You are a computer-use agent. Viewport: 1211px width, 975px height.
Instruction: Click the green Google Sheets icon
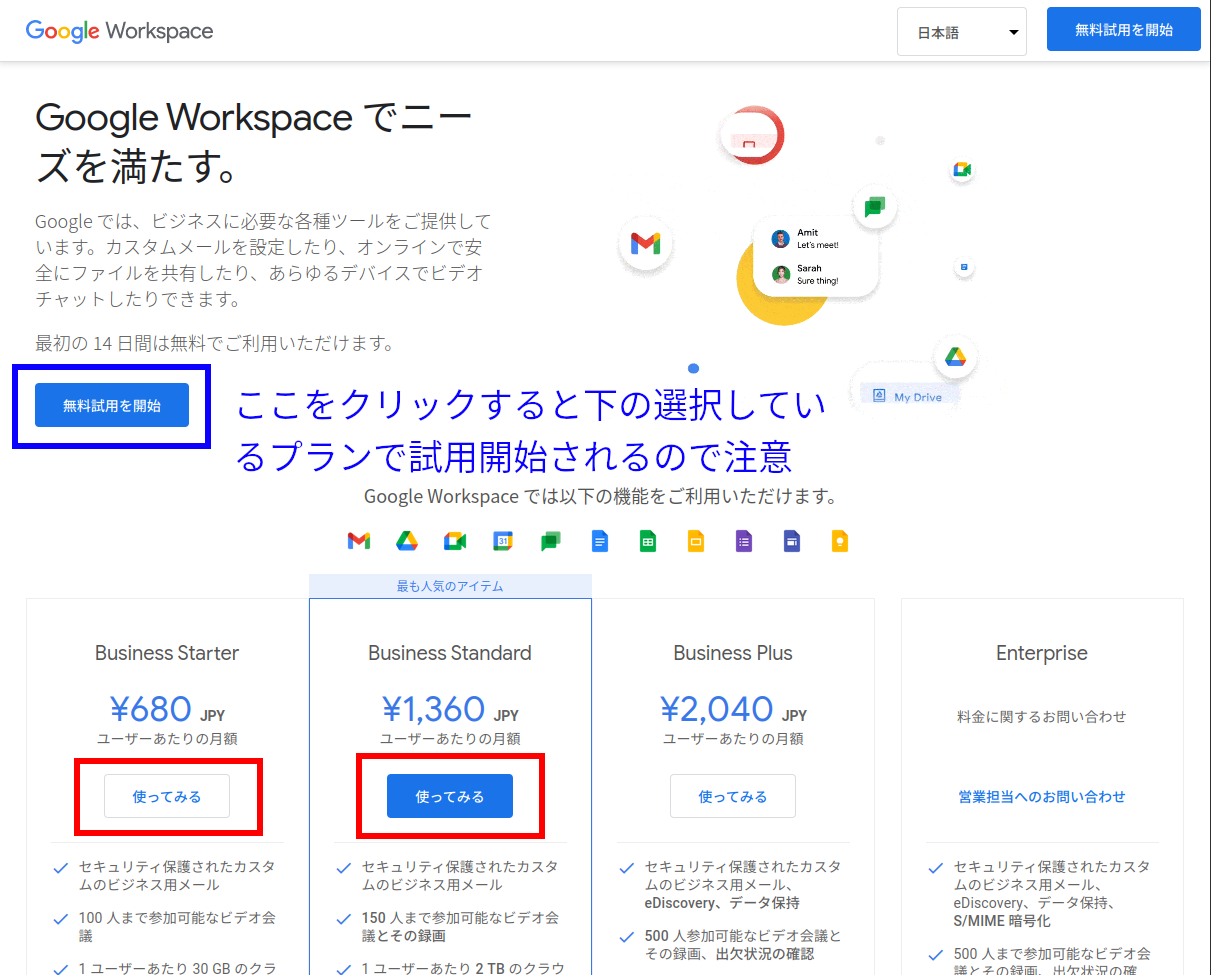tap(648, 541)
